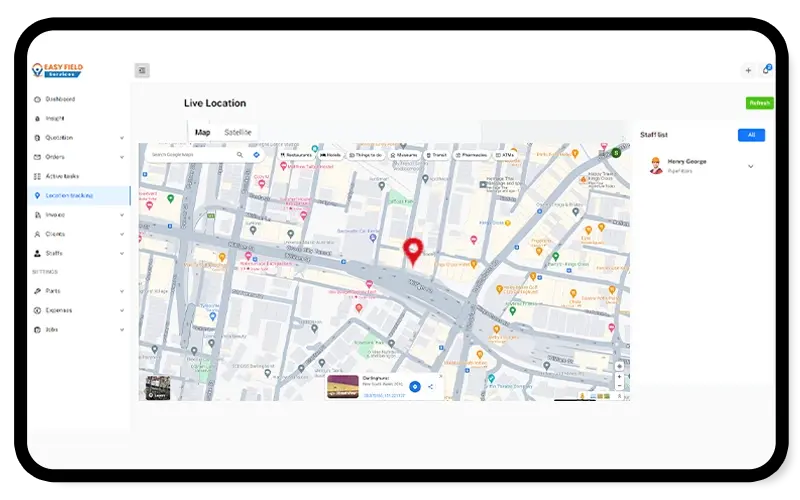Click the Easy Field Services logo

pyautogui.click(x=57, y=70)
